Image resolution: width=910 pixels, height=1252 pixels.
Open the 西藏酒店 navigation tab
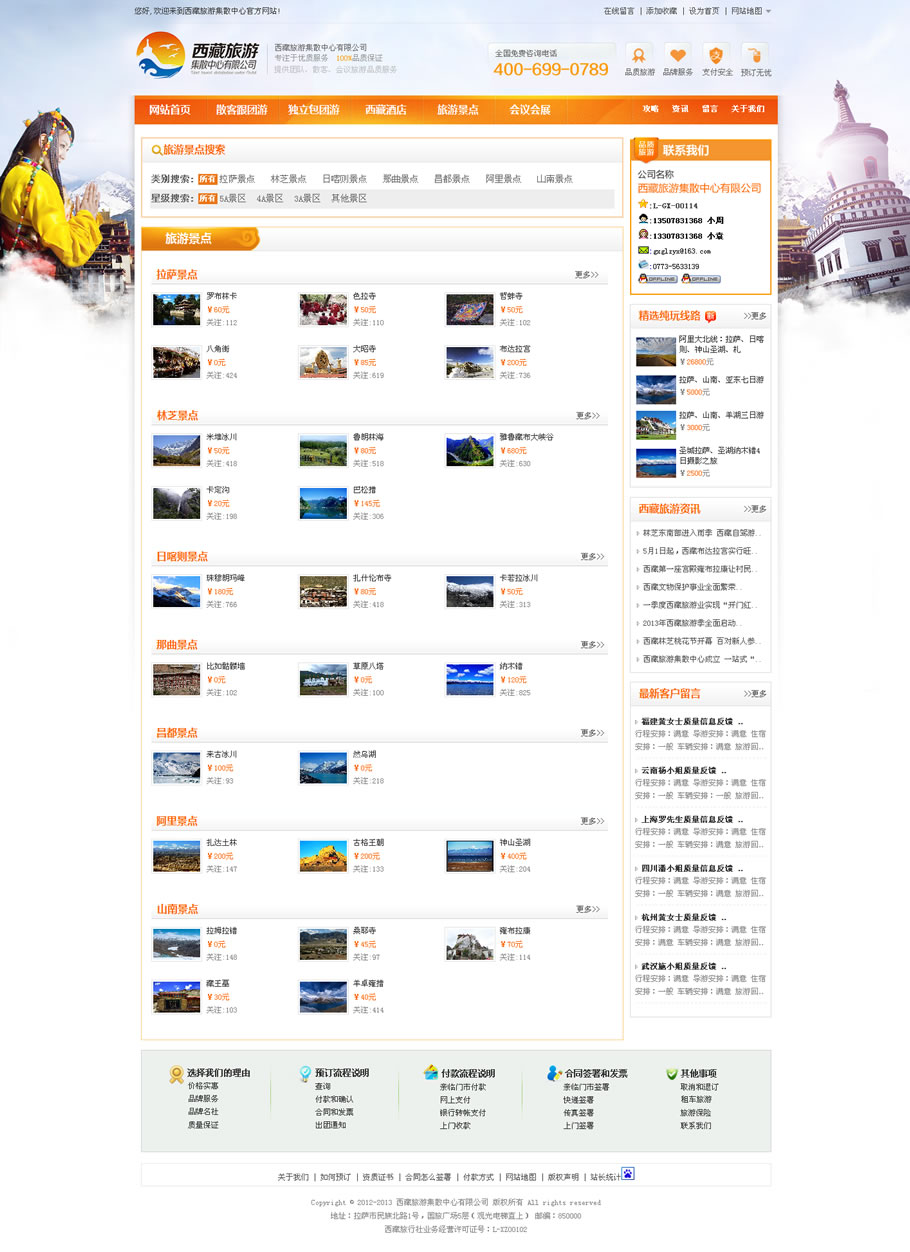385,110
